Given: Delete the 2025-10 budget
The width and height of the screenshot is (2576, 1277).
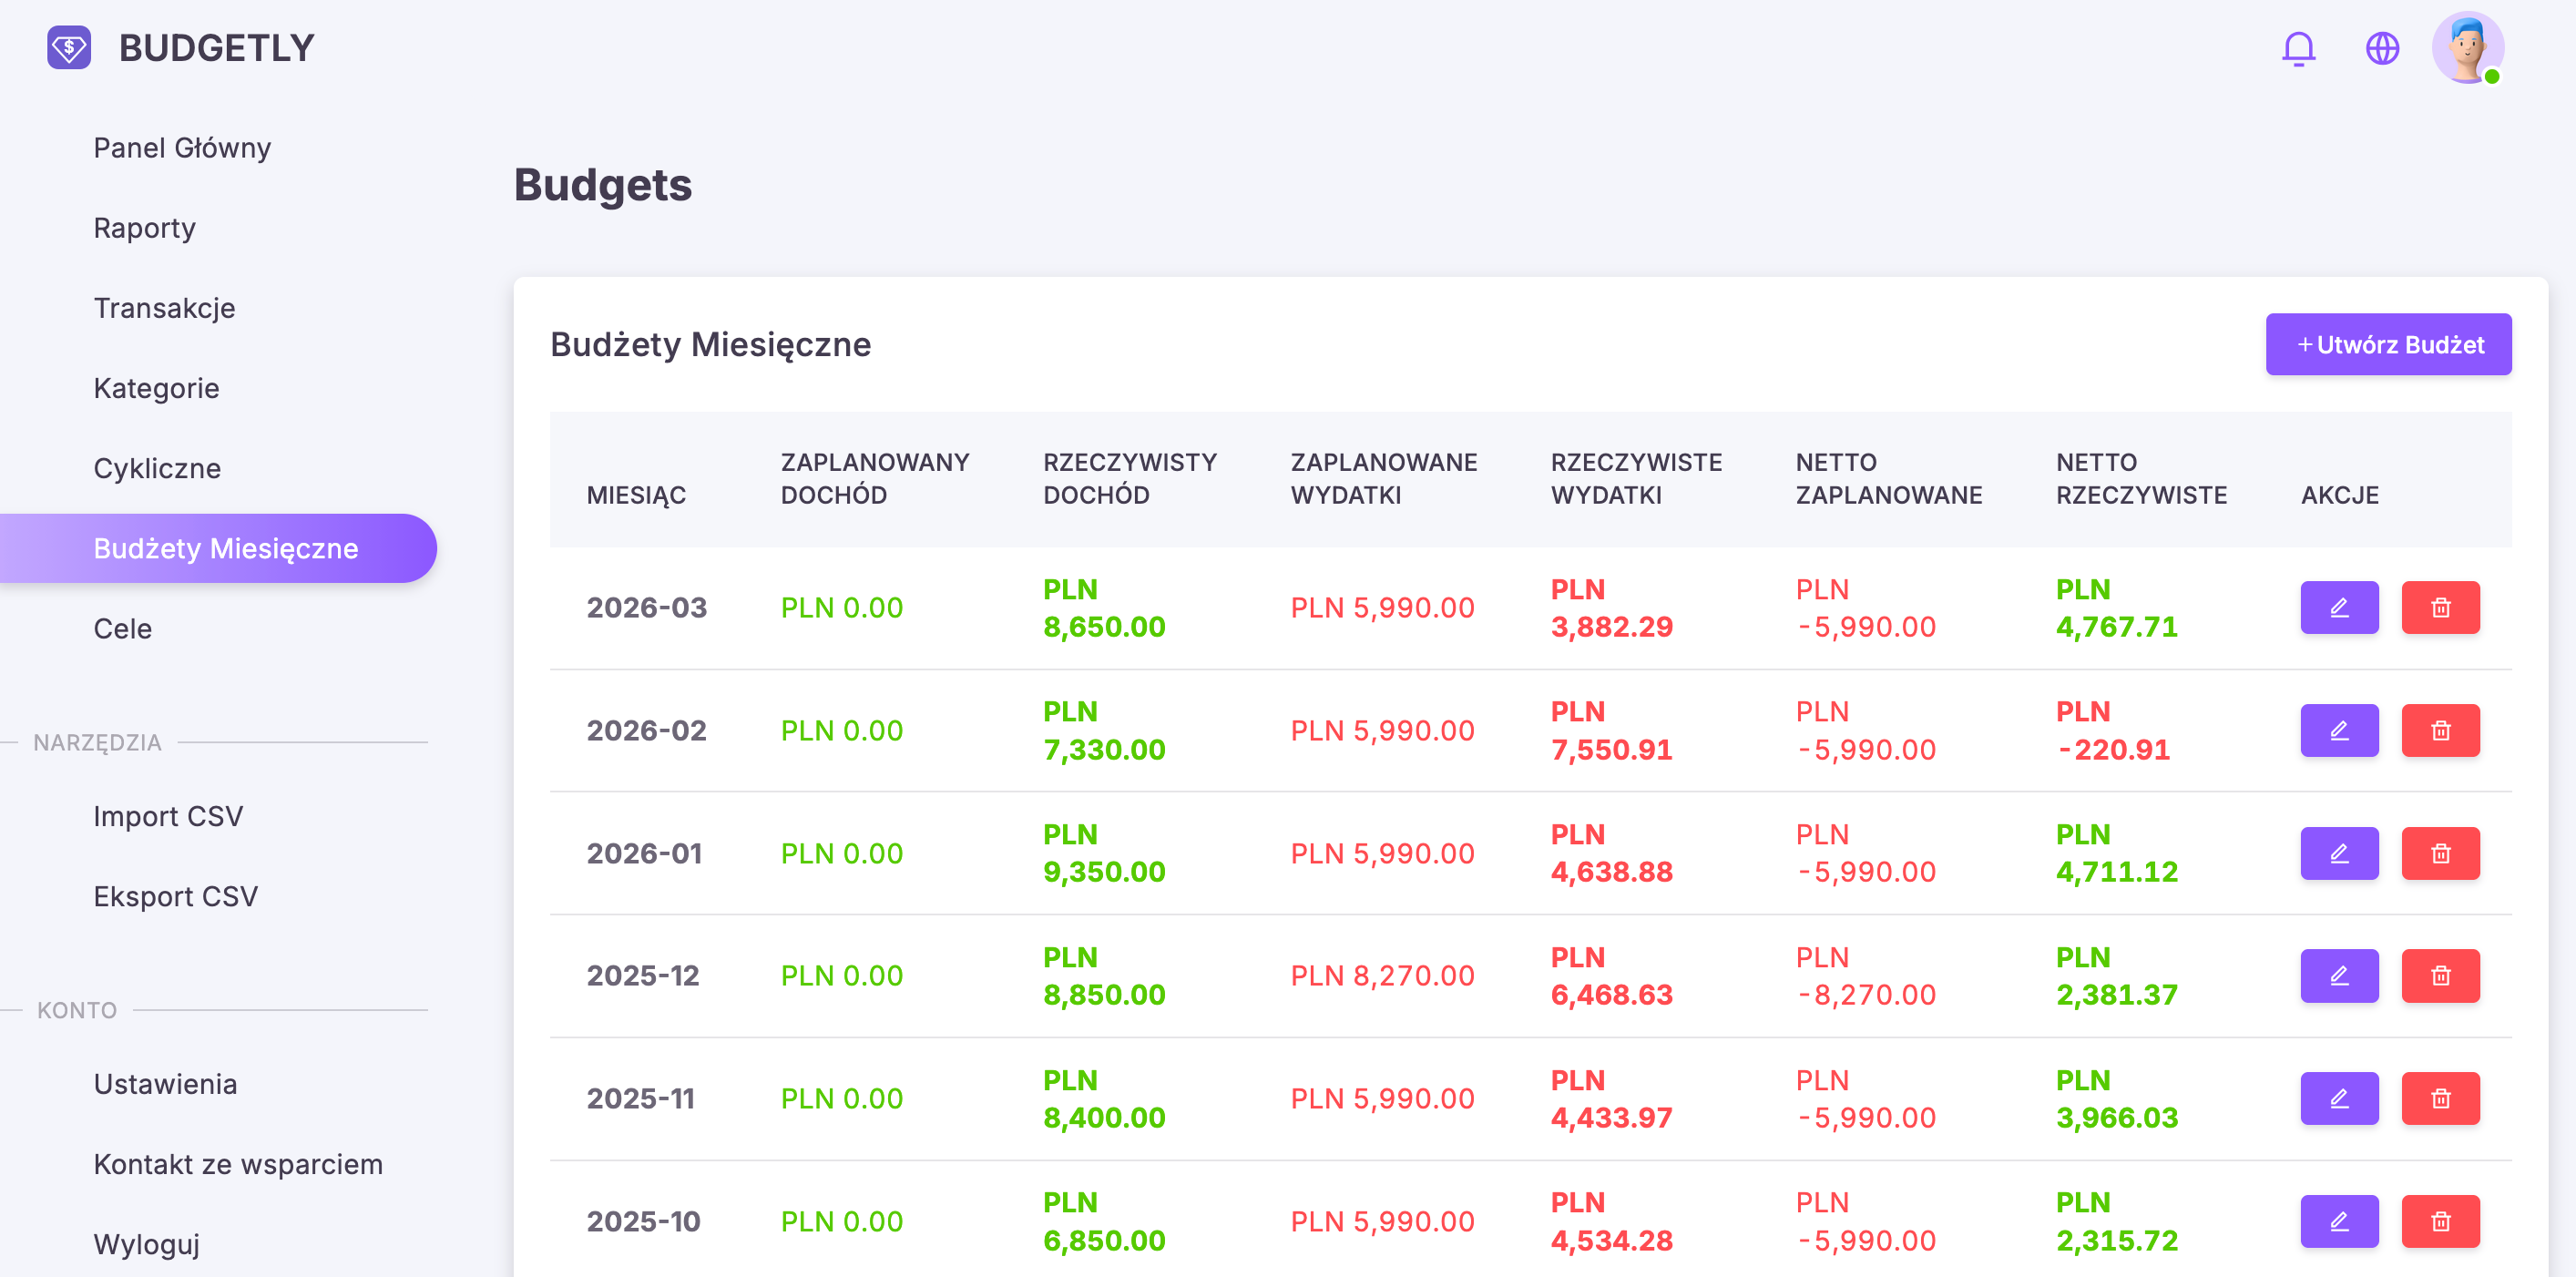Looking at the screenshot, I should tap(2440, 1221).
